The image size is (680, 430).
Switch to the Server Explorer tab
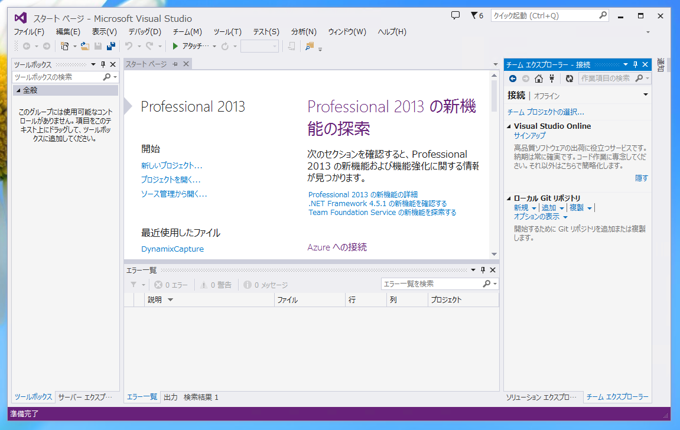click(85, 397)
